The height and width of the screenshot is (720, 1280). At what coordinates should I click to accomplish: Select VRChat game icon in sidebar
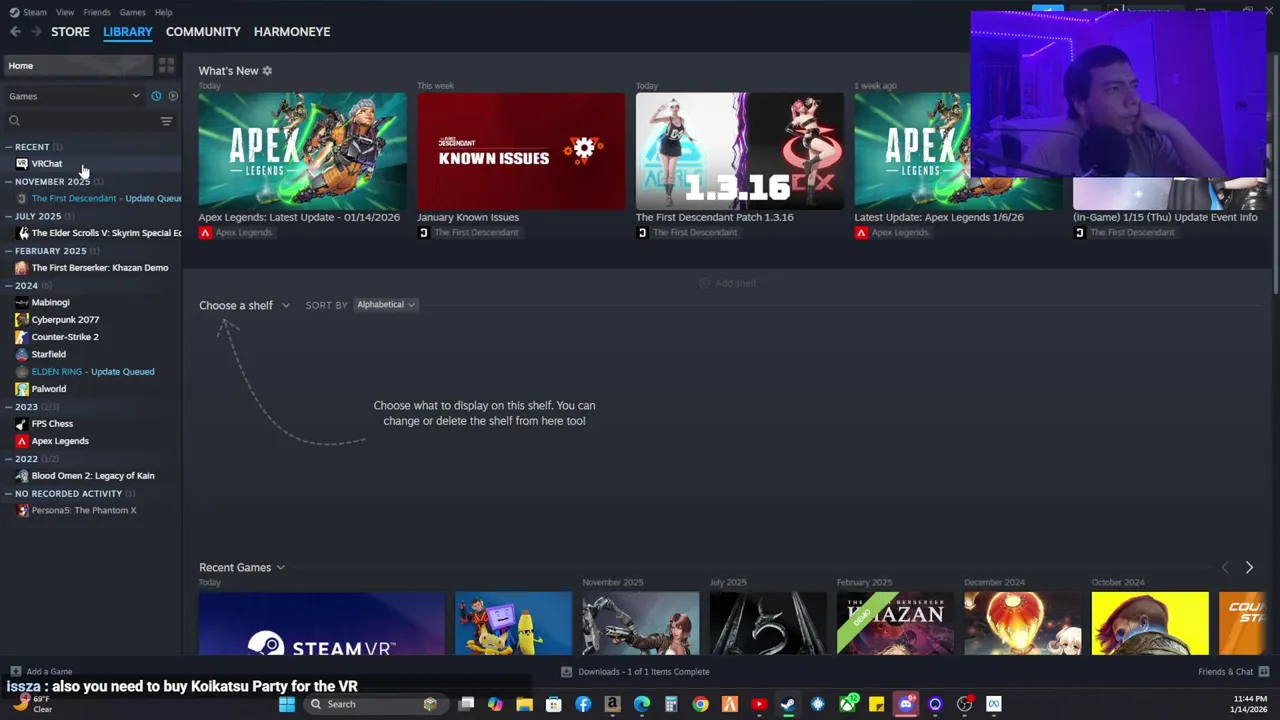[22, 164]
